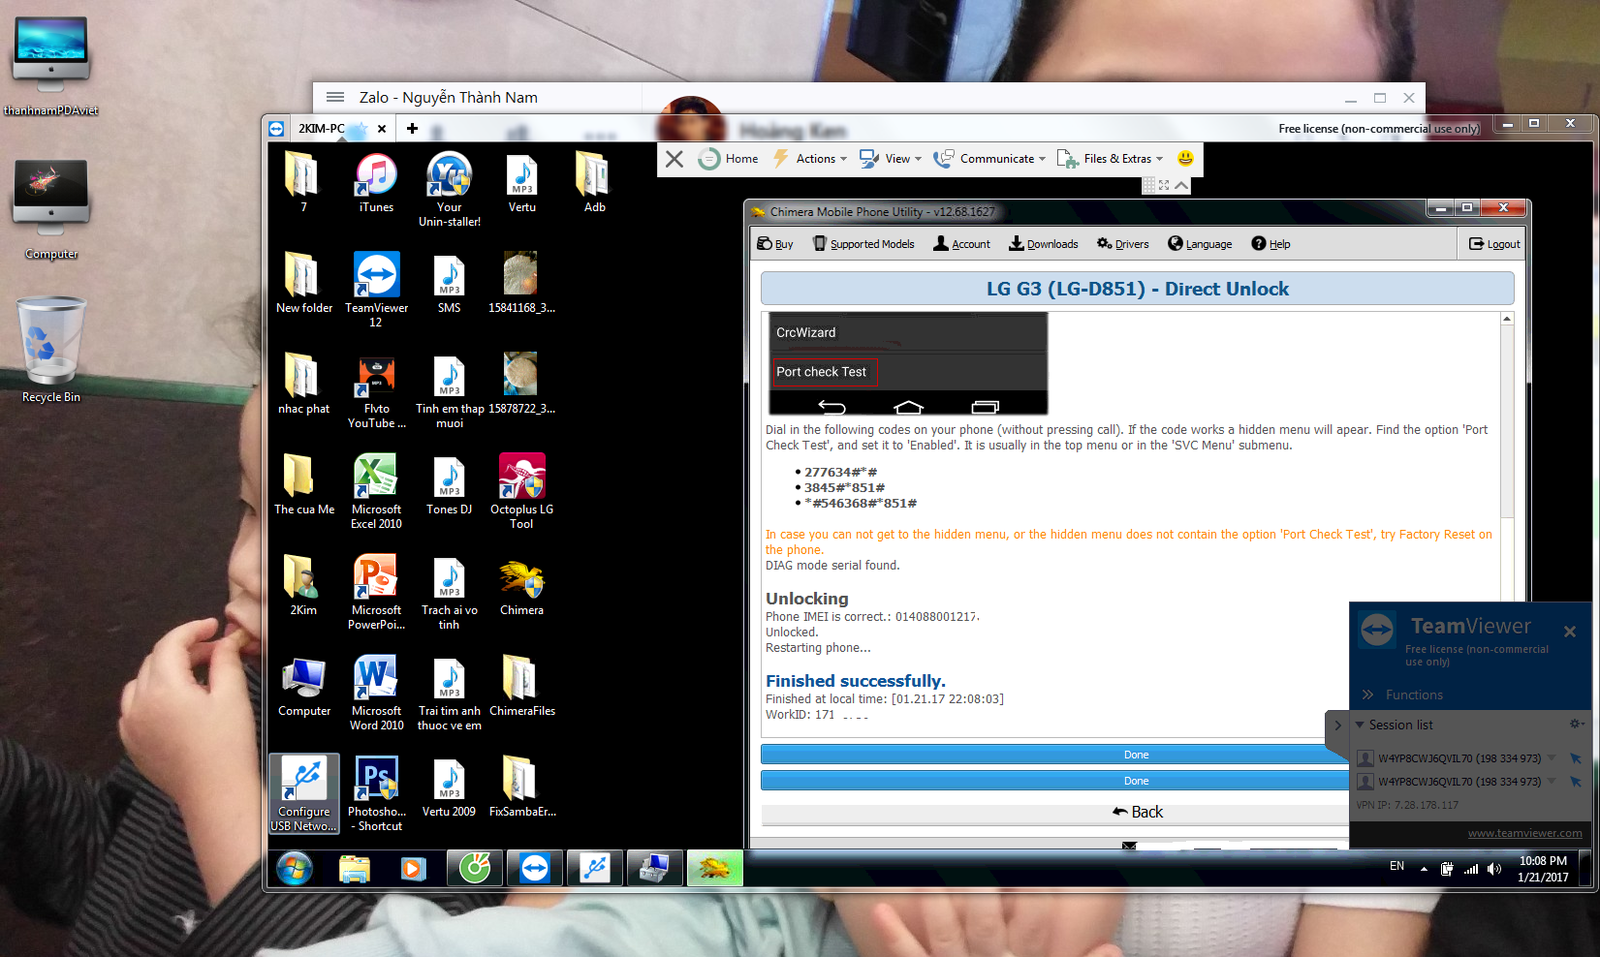Open Flvto YouTube shortcut
Image resolution: width=1600 pixels, height=957 pixels.
pyautogui.click(x=376, y=391)
